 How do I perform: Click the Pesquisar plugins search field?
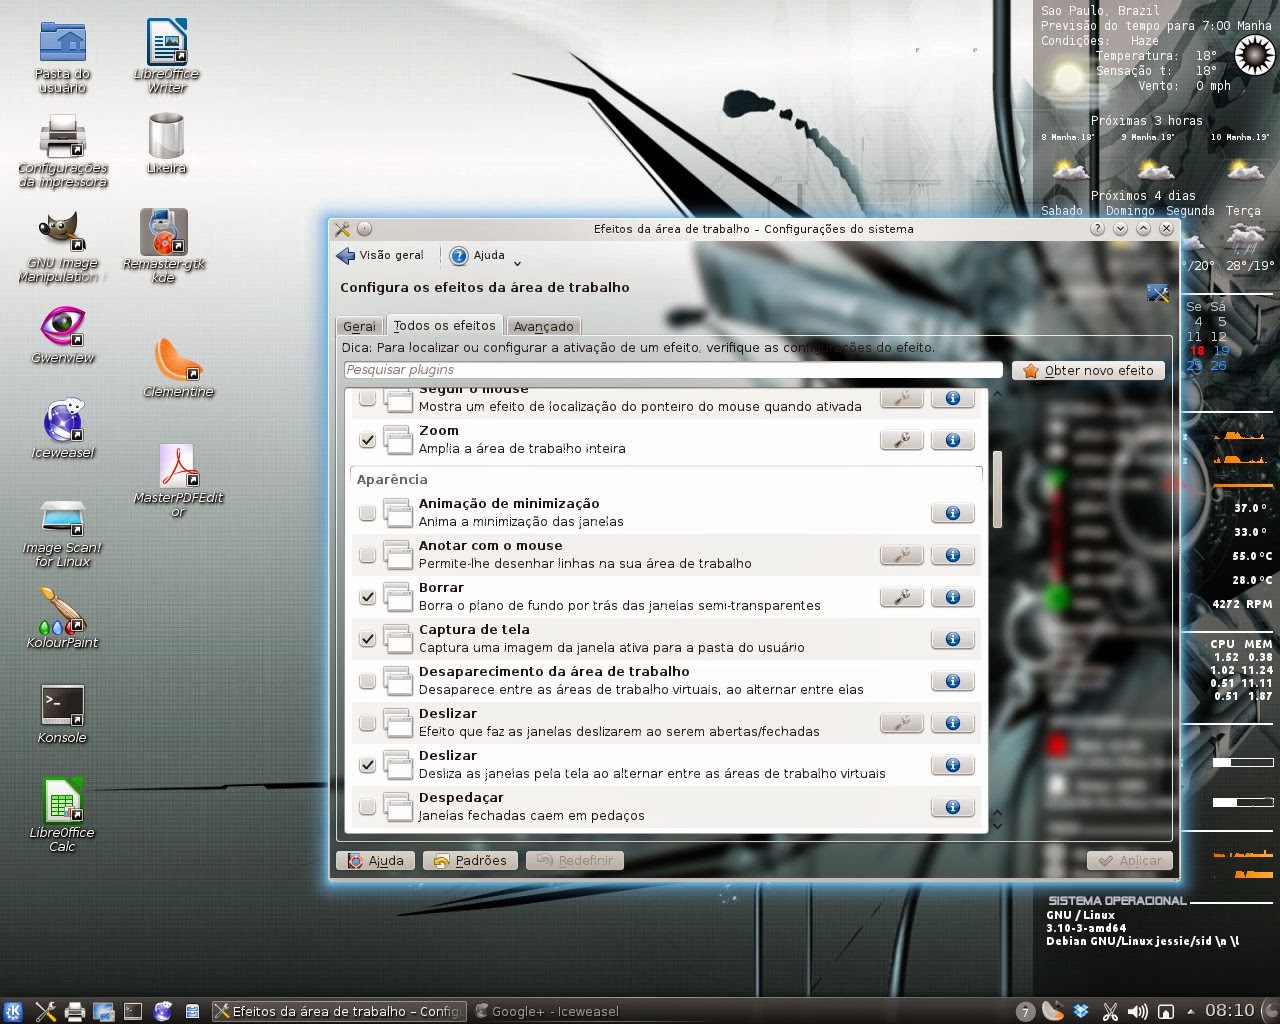pos(670,370)
